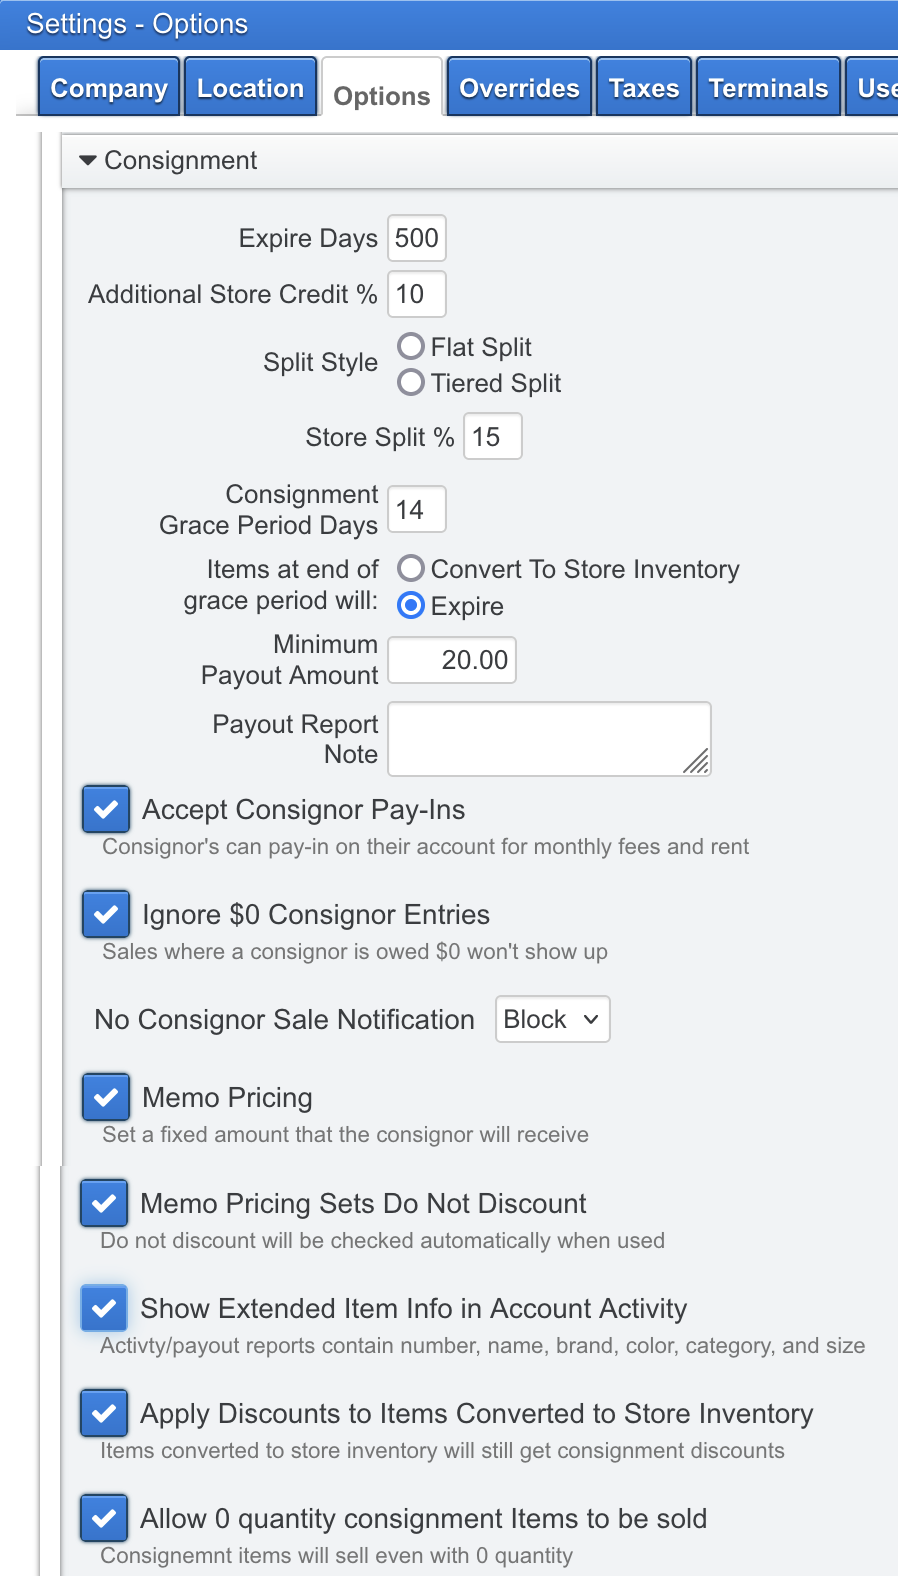Image resolution: width=898 pixels, height=1580 pixels.
Task: Disable Allow 0 quantity consignment Items
Action: (x=103, y=1518)
